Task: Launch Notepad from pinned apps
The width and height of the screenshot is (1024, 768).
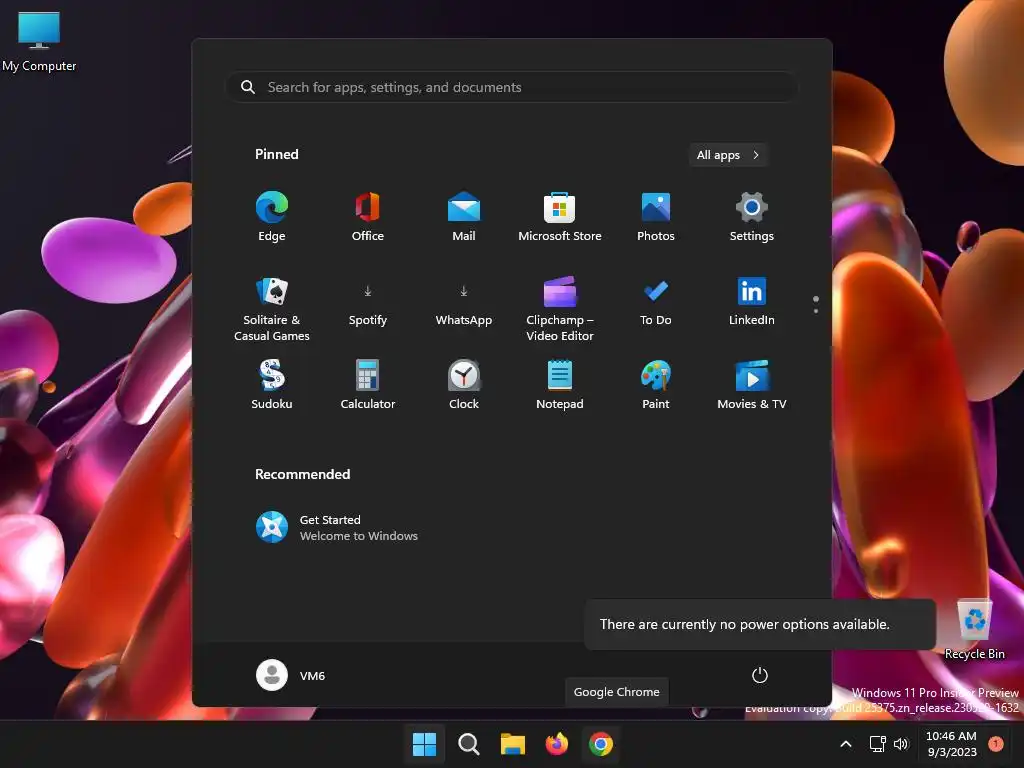Action: (x=560, y=385)
